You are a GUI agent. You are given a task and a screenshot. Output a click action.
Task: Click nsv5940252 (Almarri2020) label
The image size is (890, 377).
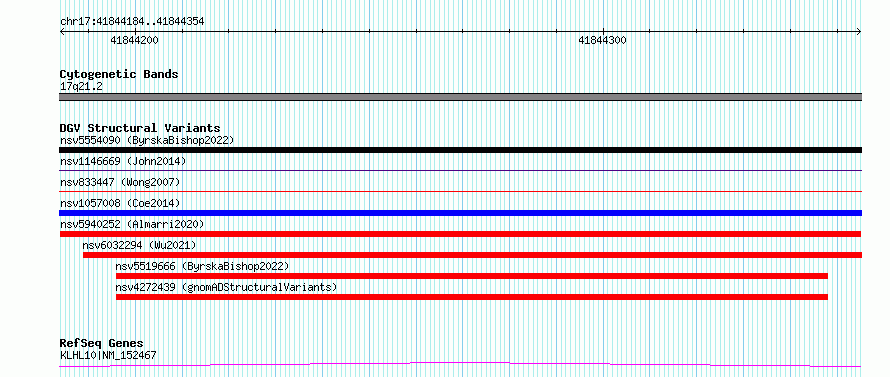[x=132, y=224]
